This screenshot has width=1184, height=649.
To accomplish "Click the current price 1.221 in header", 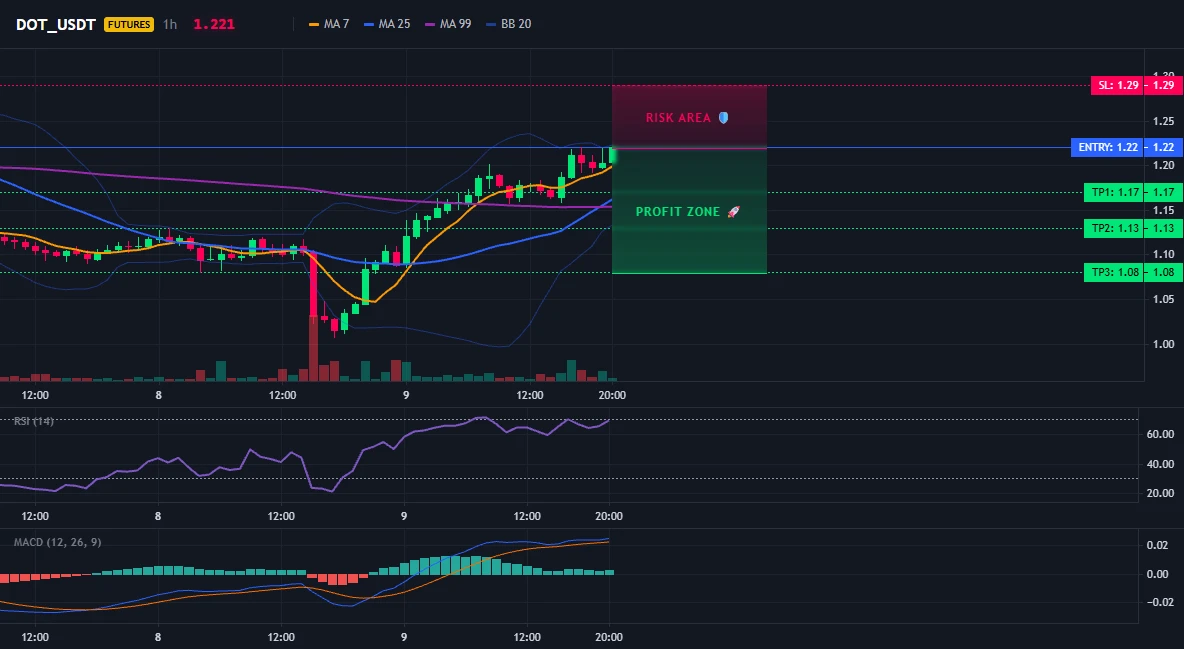I will coord(214,24).
